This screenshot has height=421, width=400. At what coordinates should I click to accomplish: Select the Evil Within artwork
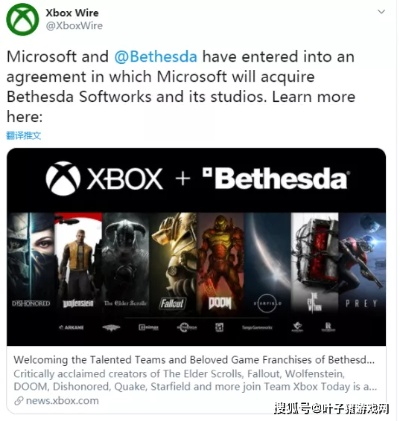(315, 262)
